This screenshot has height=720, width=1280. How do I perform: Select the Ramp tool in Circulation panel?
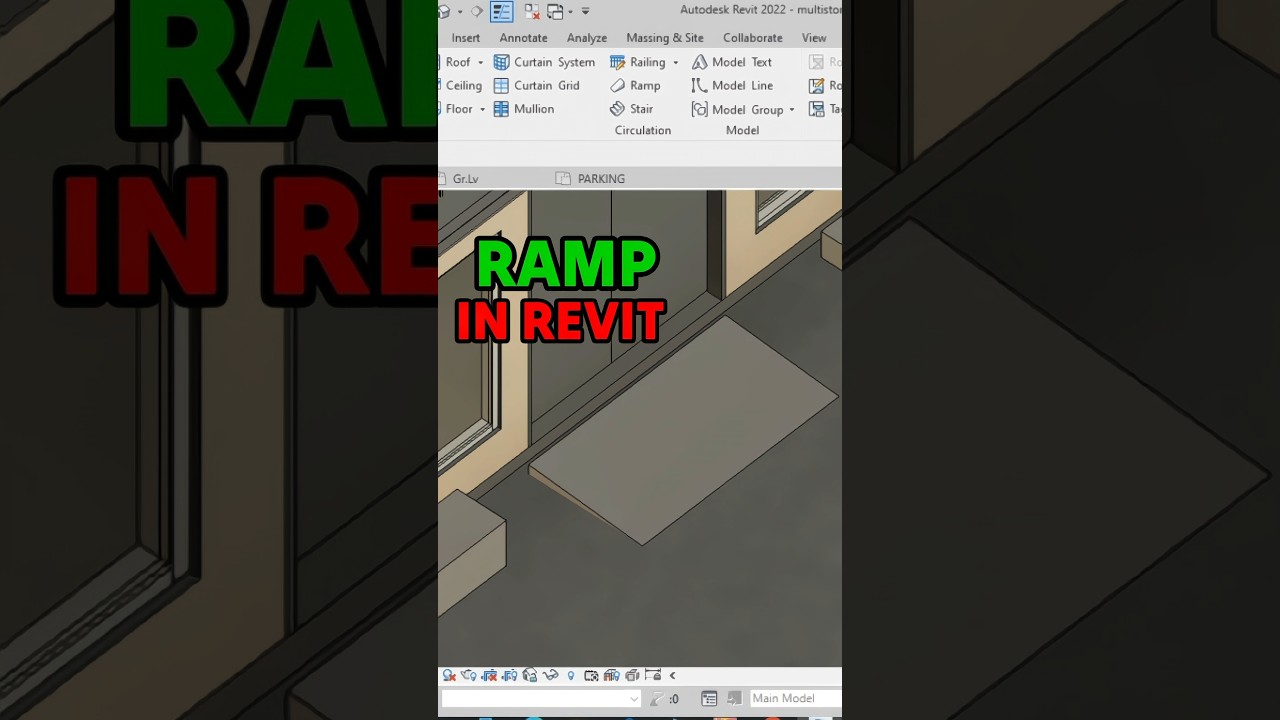click(635, 86)
